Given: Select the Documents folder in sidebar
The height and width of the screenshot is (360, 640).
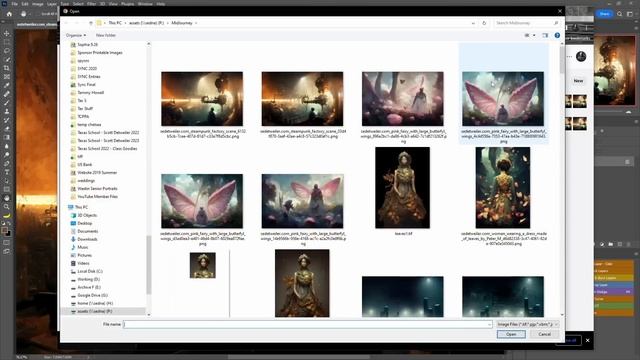Looking at the screenshot, I should point(87,231).
